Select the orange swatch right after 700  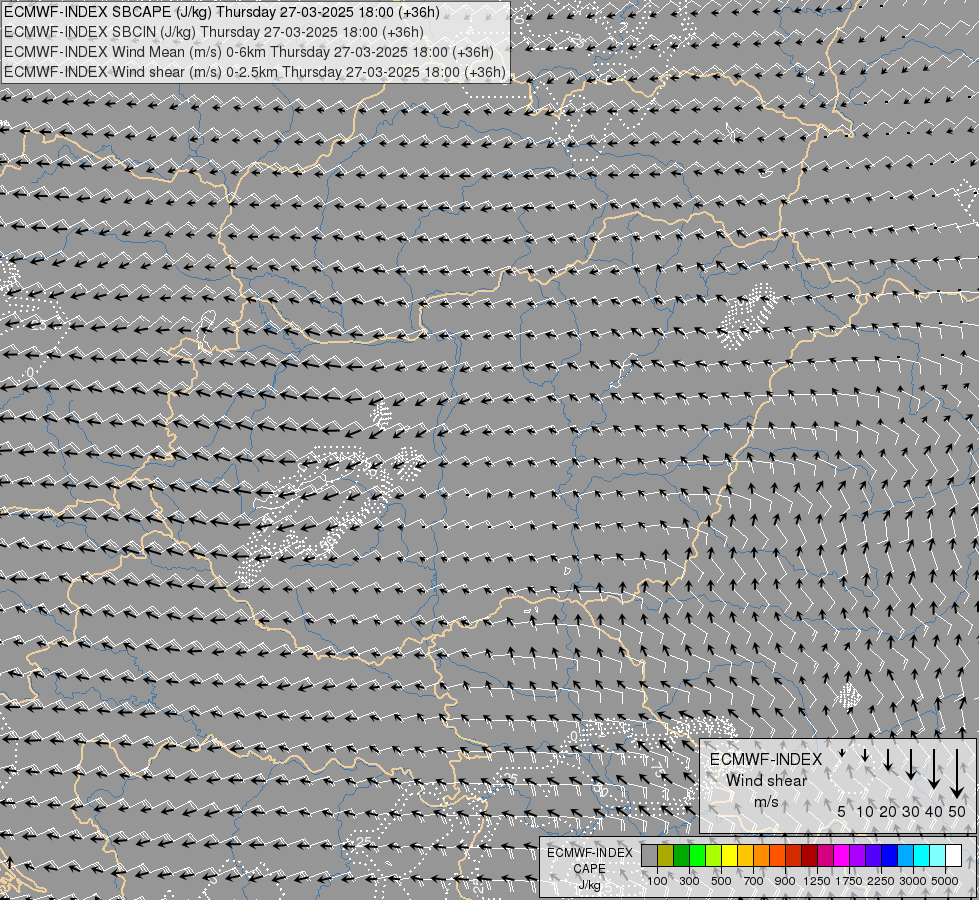click(761, 856)
